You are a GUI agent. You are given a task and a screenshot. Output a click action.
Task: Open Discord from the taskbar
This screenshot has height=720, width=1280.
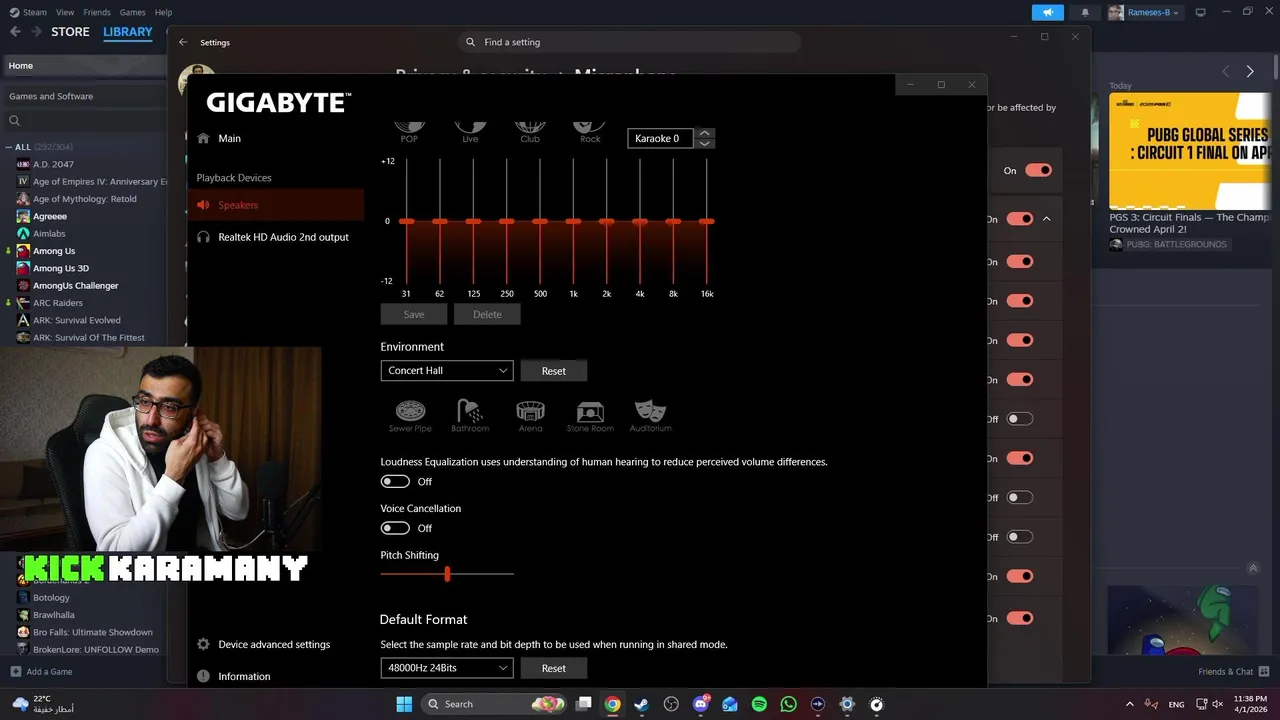pos(700,704)
